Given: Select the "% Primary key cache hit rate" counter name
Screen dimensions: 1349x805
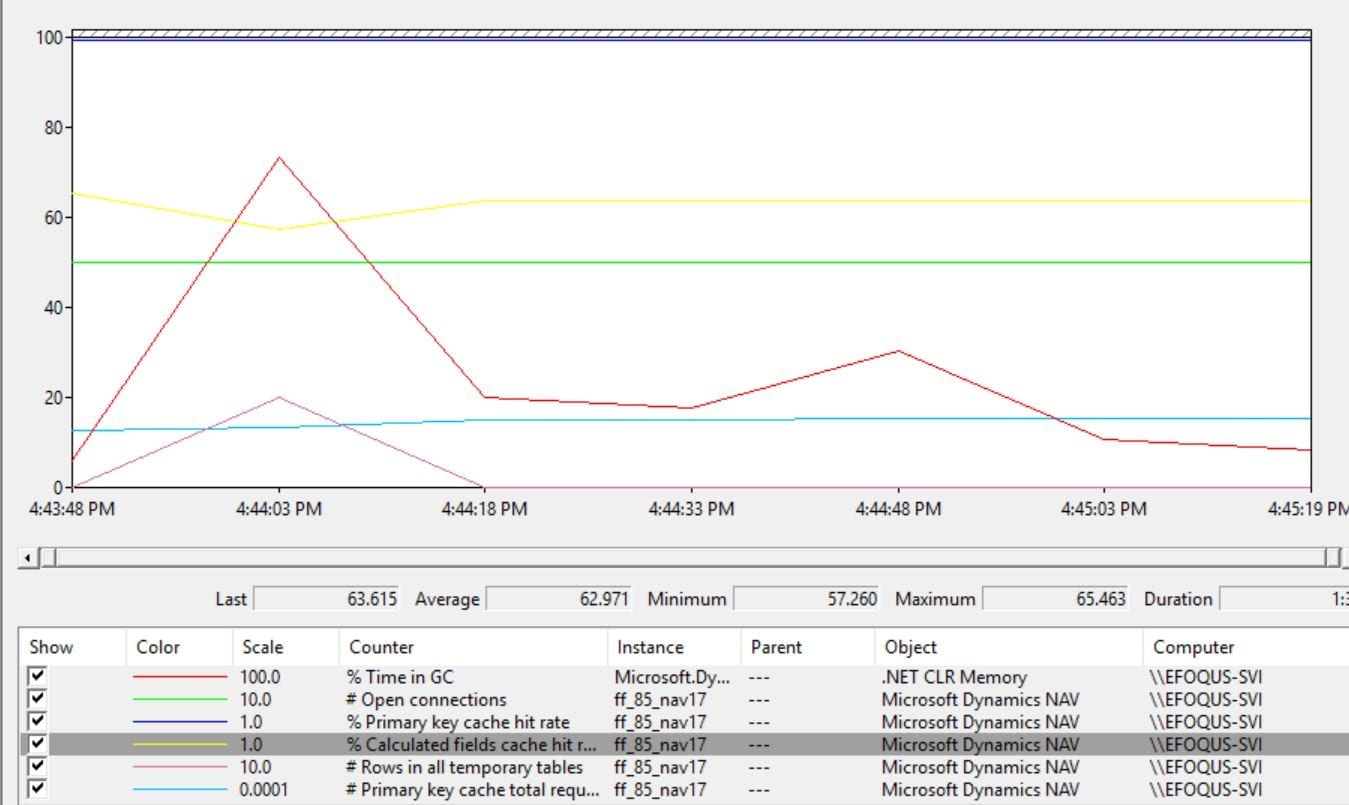Looking at the screenshot, I should [458, 722].
